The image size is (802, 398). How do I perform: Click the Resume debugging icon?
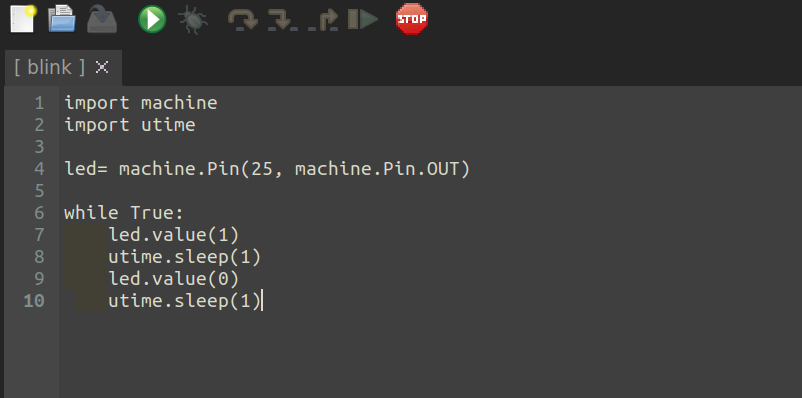(x=363, y=19)
